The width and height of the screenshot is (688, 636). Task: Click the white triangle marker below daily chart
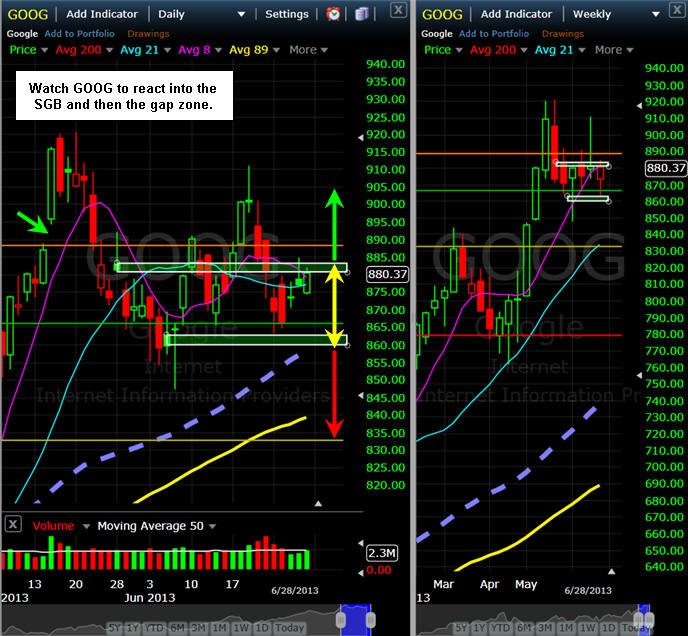tap(318, 503)
